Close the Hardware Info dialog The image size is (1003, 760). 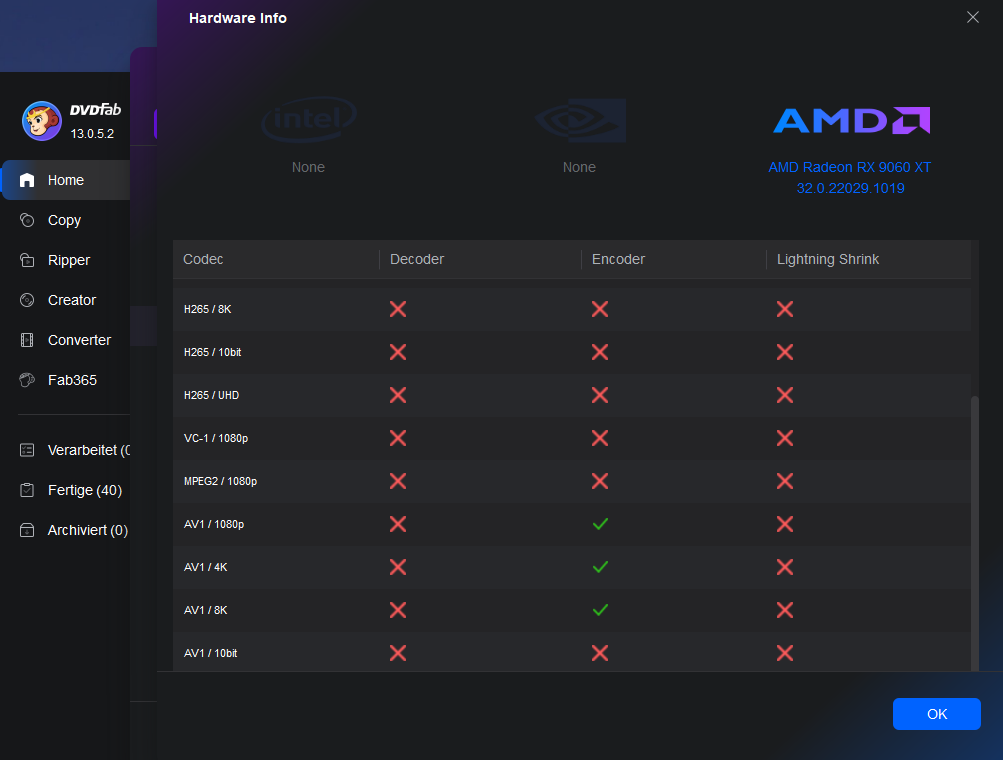(x=972, y=17)
